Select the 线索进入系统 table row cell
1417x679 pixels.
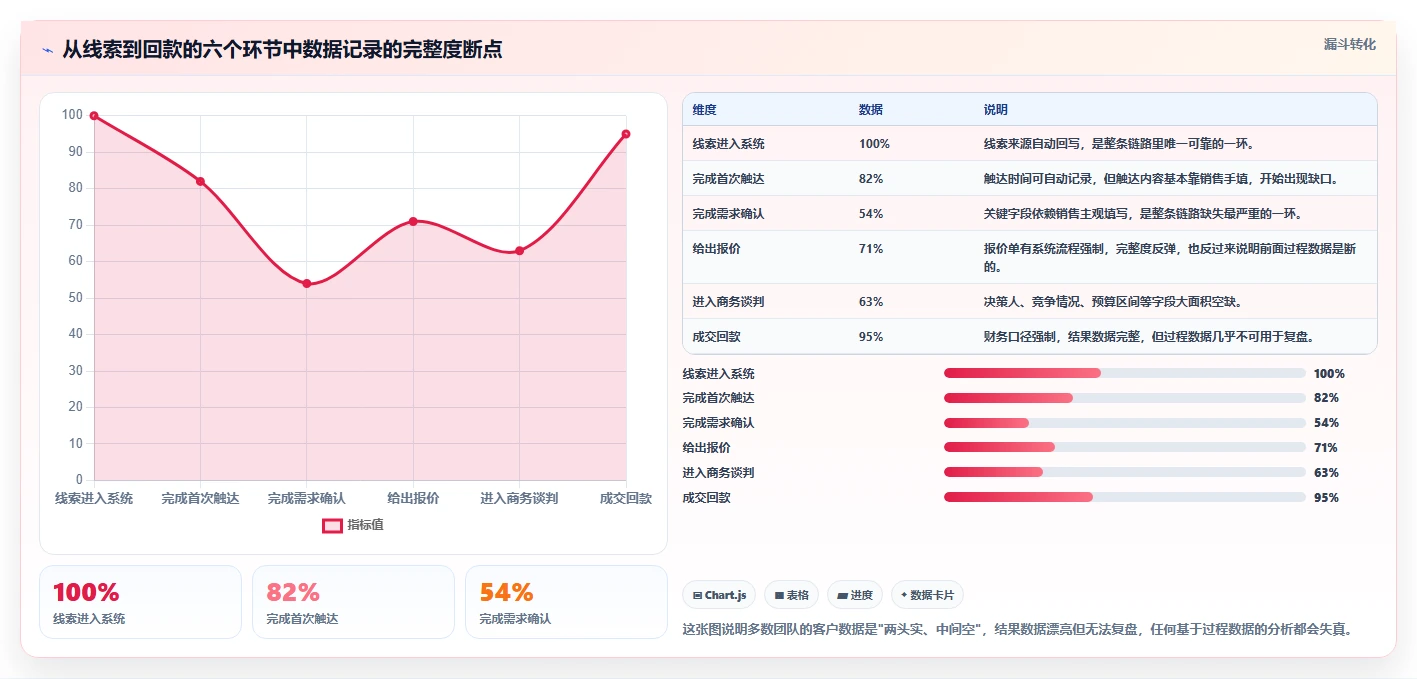728,144
